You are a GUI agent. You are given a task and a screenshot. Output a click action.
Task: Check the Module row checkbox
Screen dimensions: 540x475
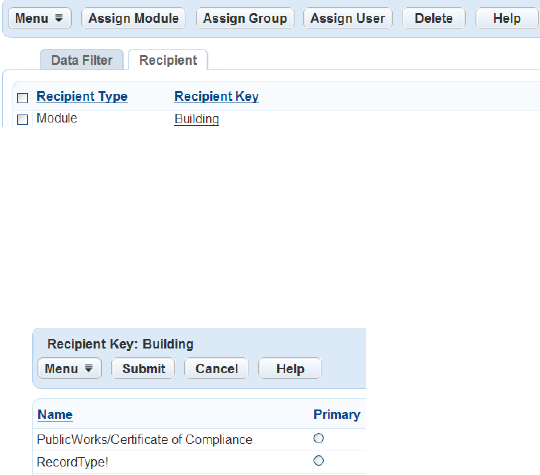pos(22,120)
